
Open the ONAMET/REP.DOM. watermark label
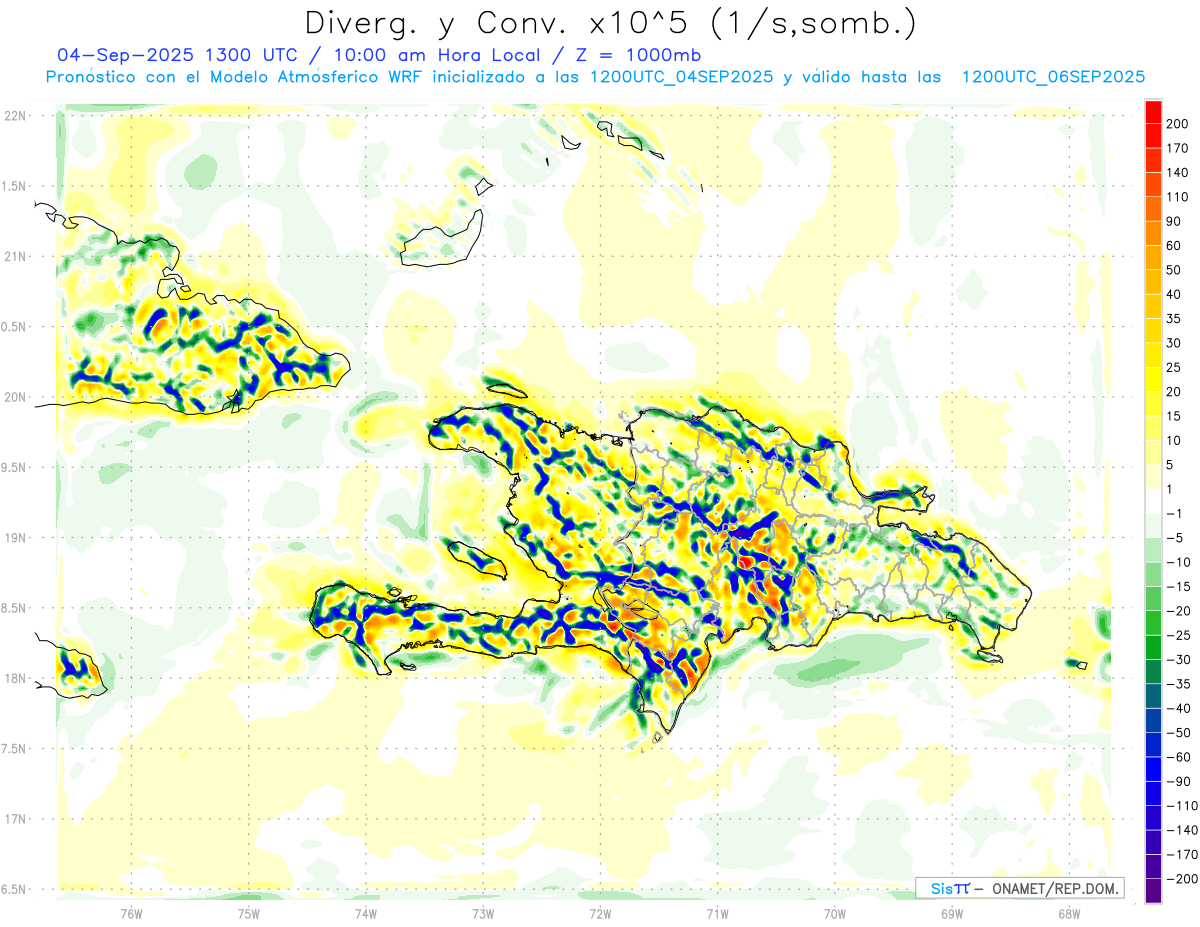(1018, 888)
